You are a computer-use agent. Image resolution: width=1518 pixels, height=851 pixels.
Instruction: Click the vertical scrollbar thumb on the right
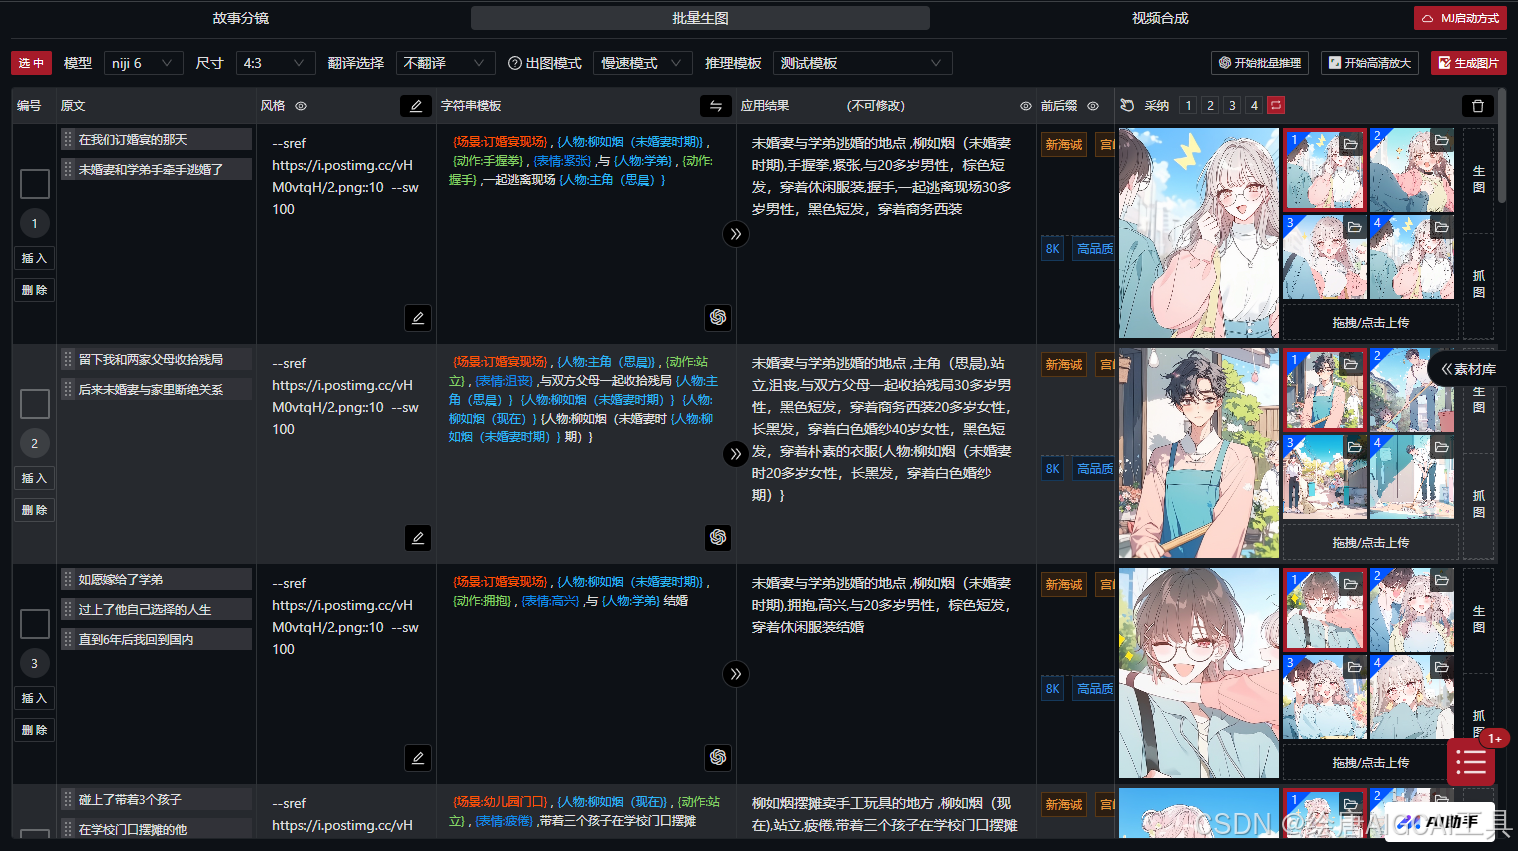[1502, 145]
